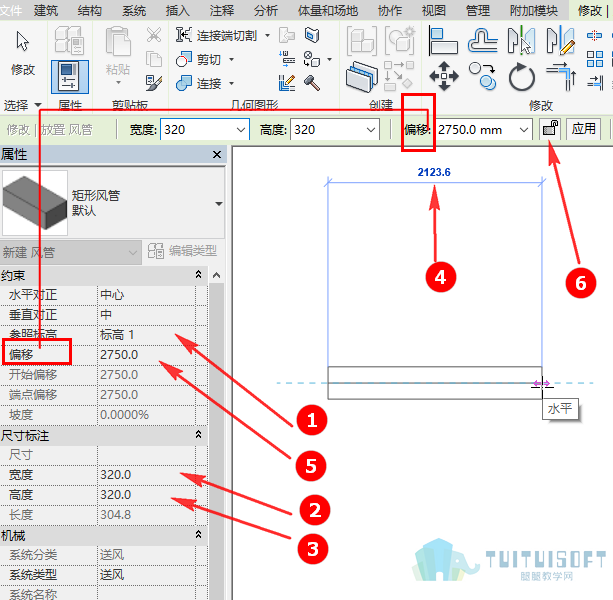Open the 结构 ribbon tab
The height and width of the screenshot is (600, 613).
click(90, 10)
